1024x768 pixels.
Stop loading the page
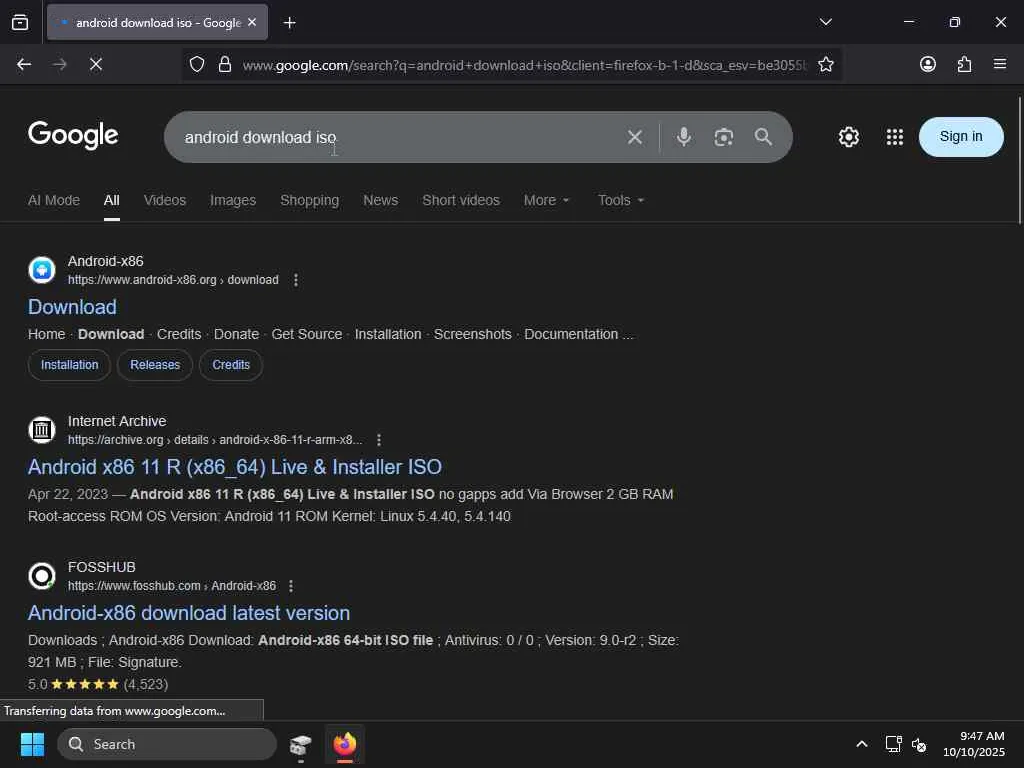95,64
